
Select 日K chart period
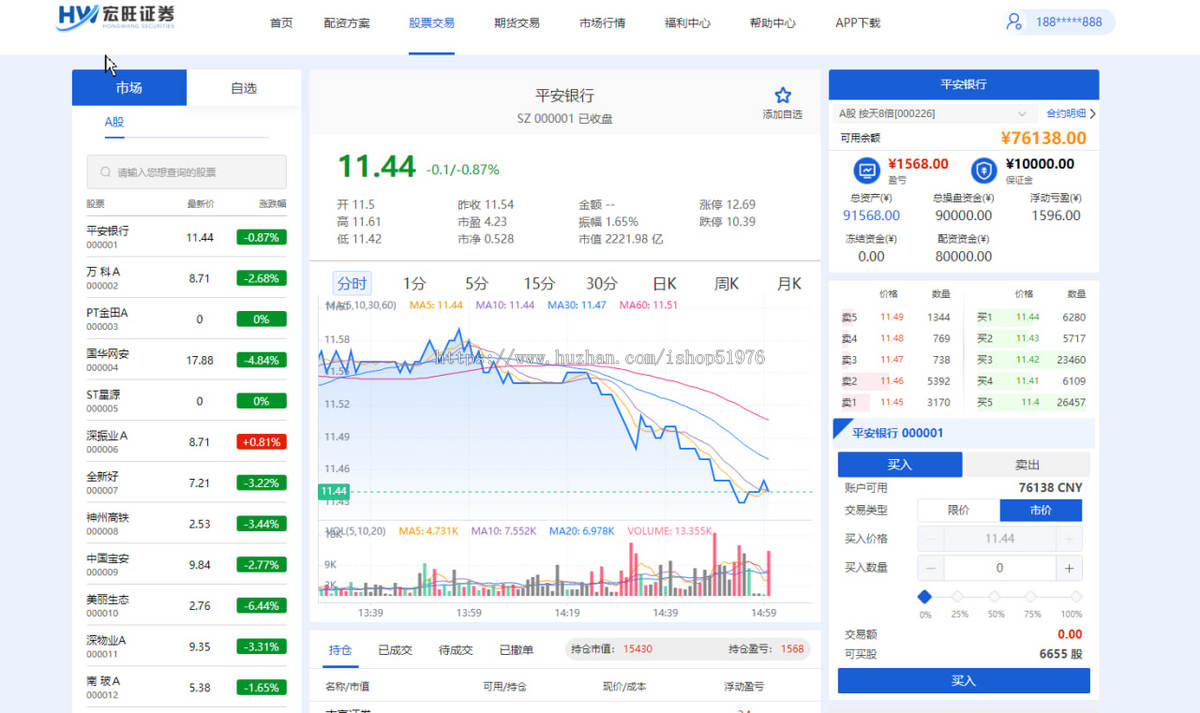click(x=664, y=283)
